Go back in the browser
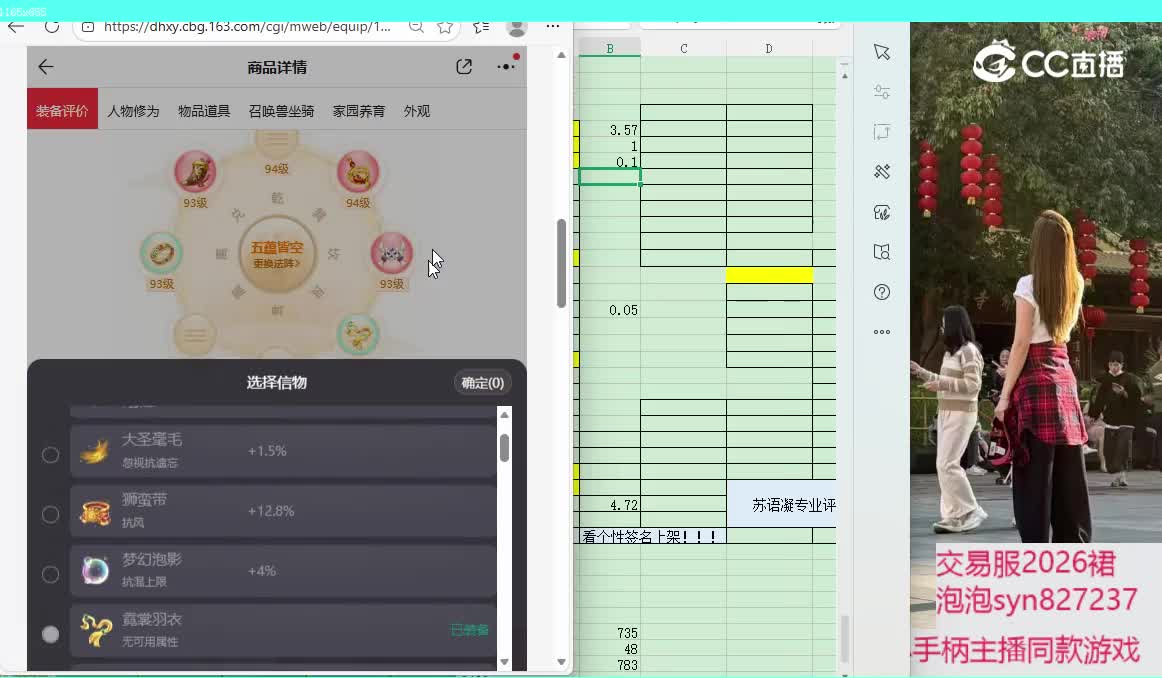Image resolution: width=1162 pixels, height=678 pixels. click(x=16, y=27)
